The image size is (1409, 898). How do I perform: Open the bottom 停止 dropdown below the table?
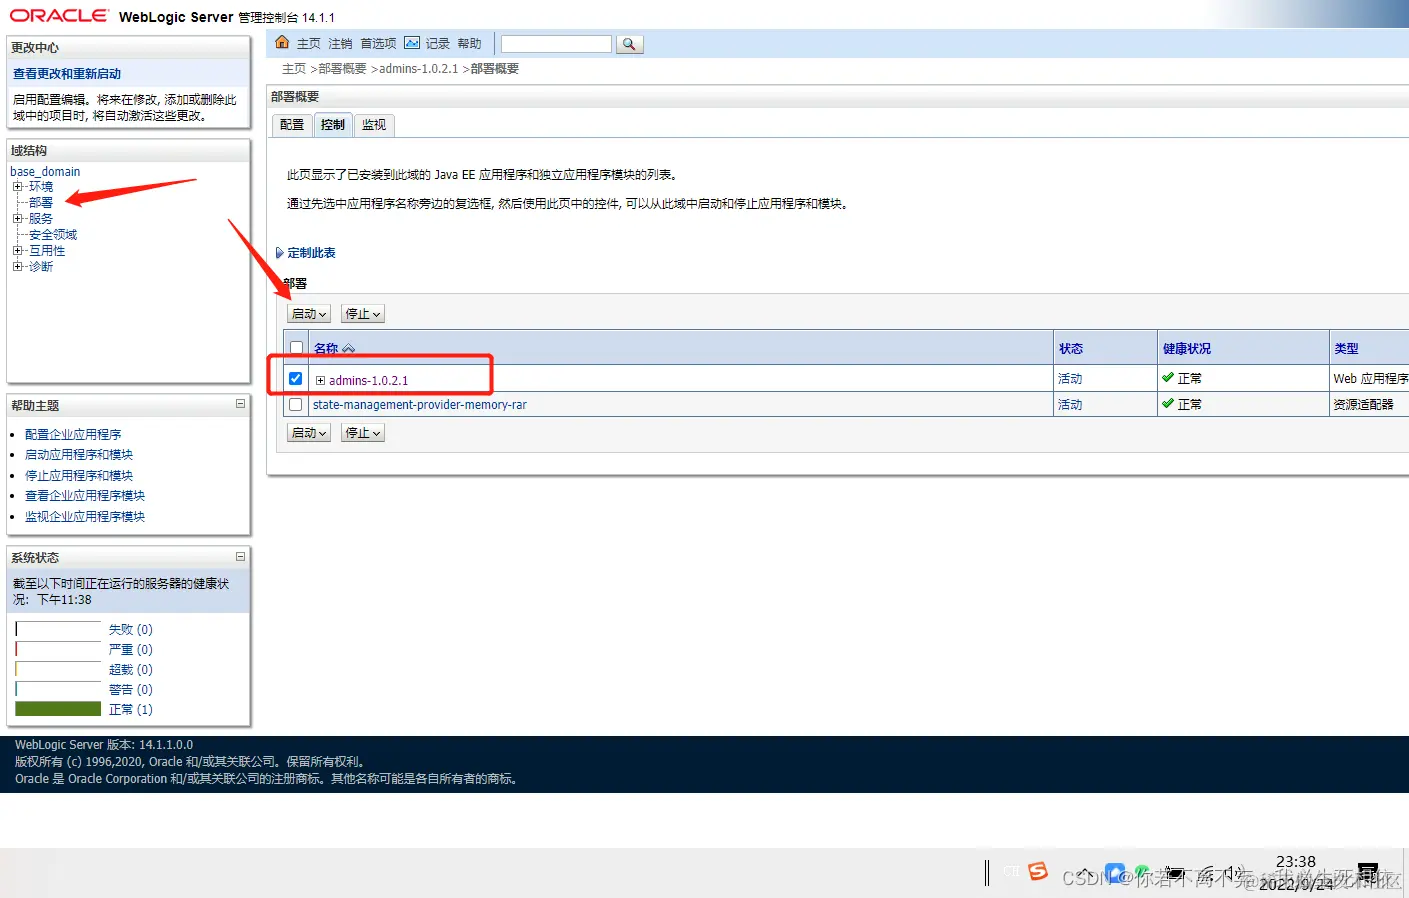[x=362, y=433]
